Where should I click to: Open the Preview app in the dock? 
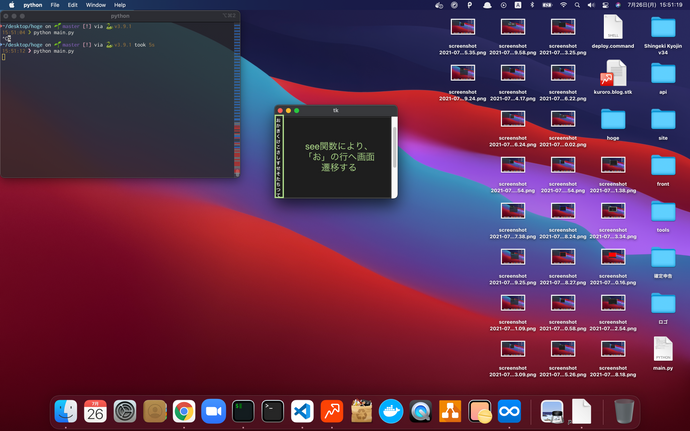point(552,411)
